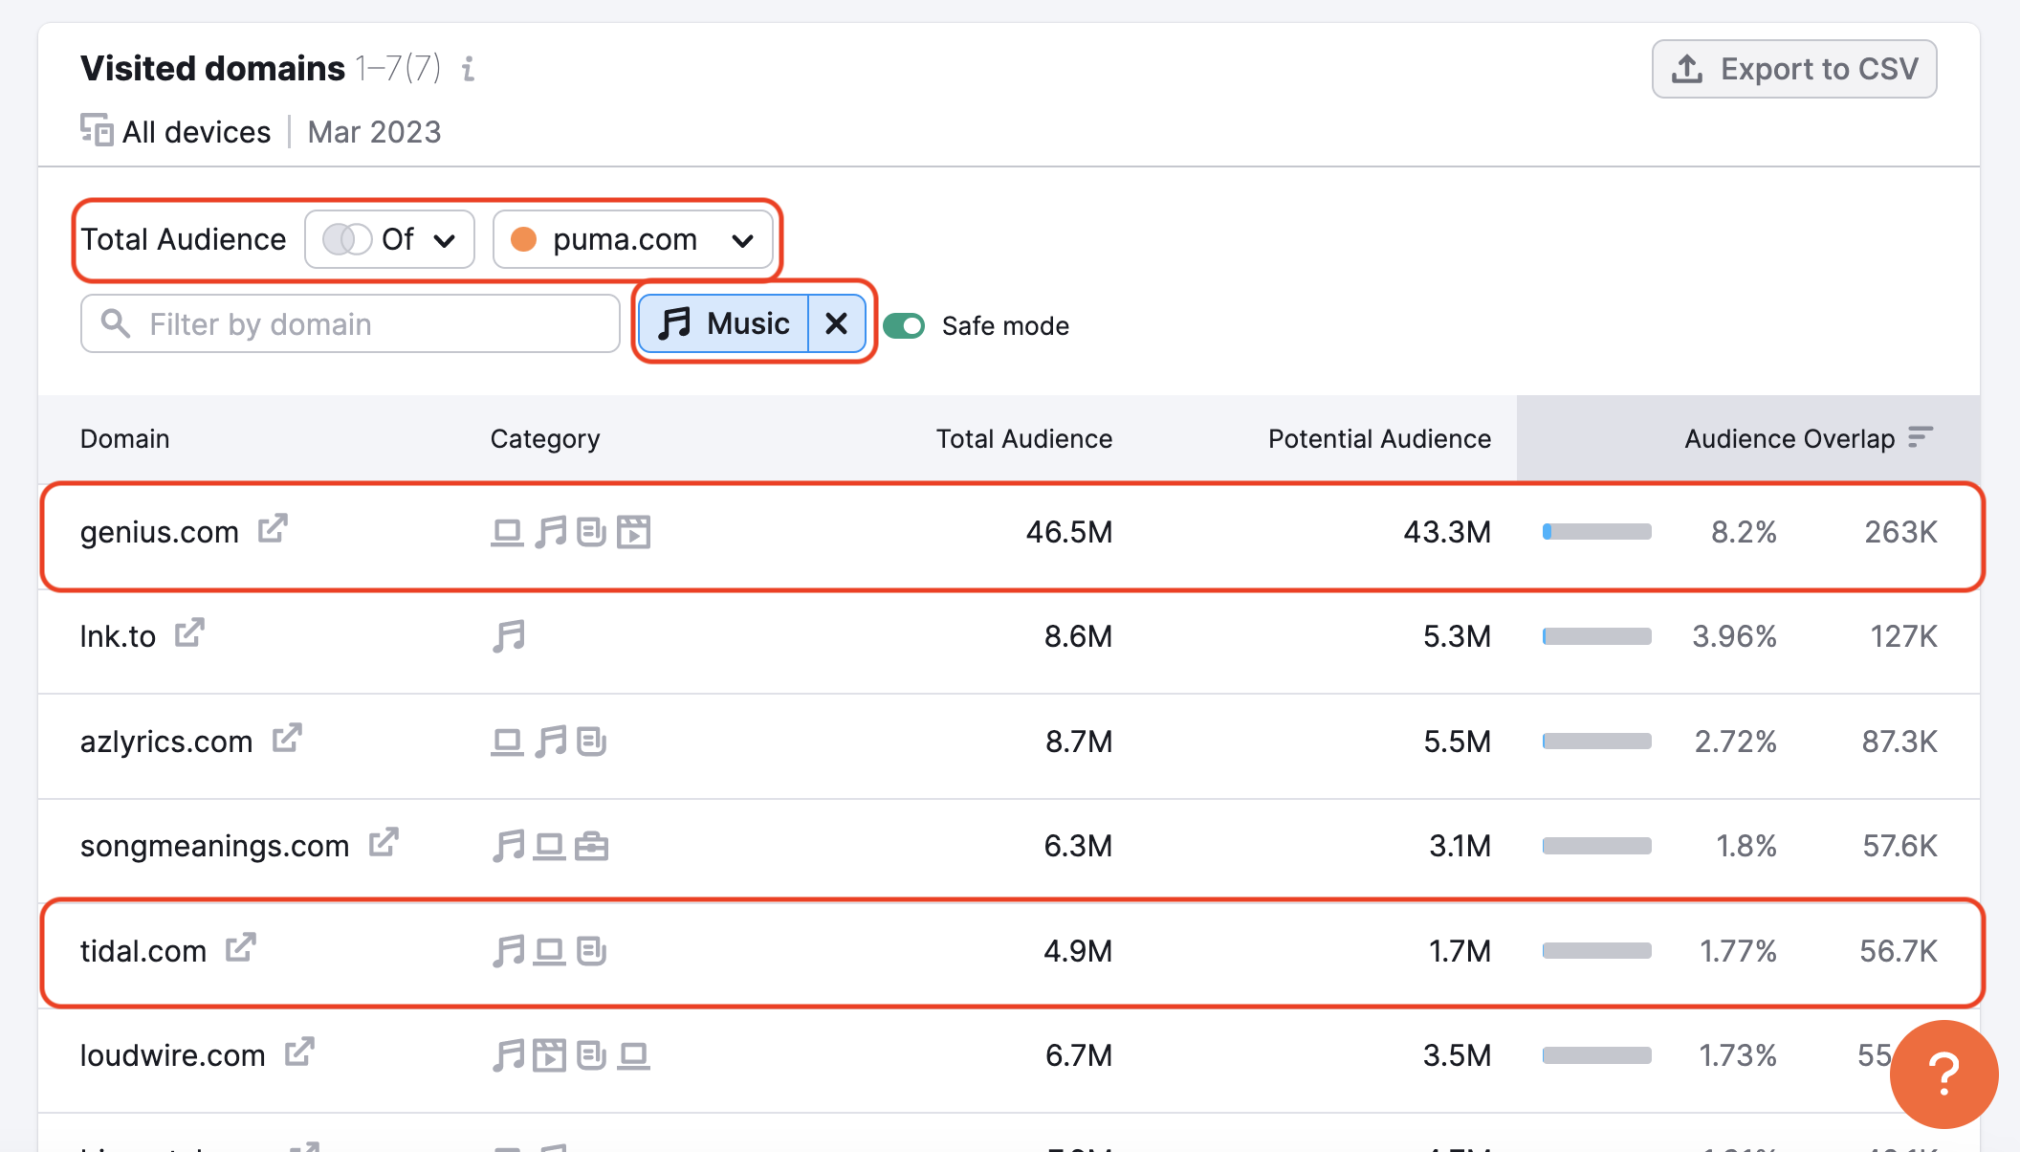Click sort icon in Audience Overlap header
The width and height of the screenshot is (2020, 1152).
pyautogui.click(x=1920, y=437)
